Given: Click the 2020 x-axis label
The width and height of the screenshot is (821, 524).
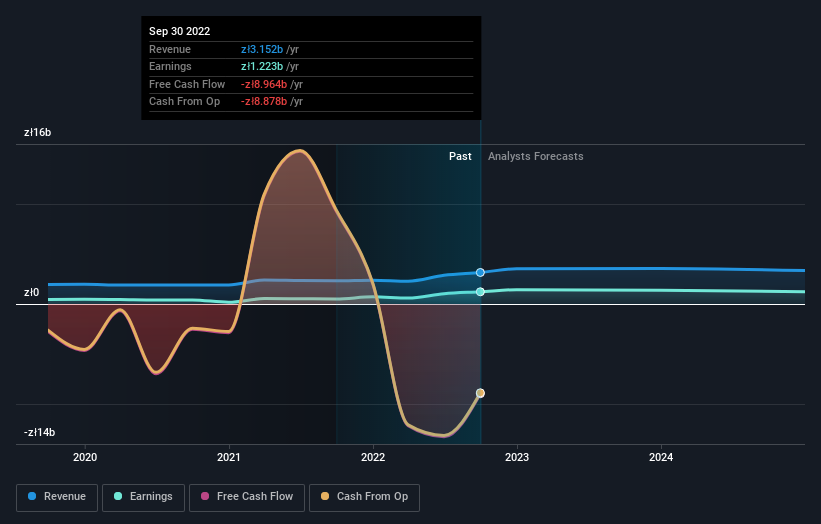Looking at the screenshot, I should [85, 457].
